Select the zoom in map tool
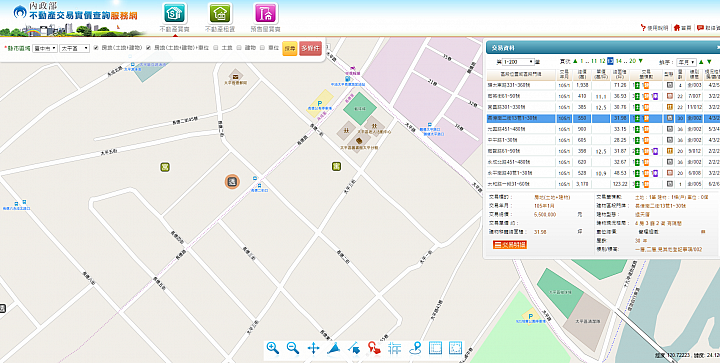This screenshot has height=363, width=720. coord(273,348)
